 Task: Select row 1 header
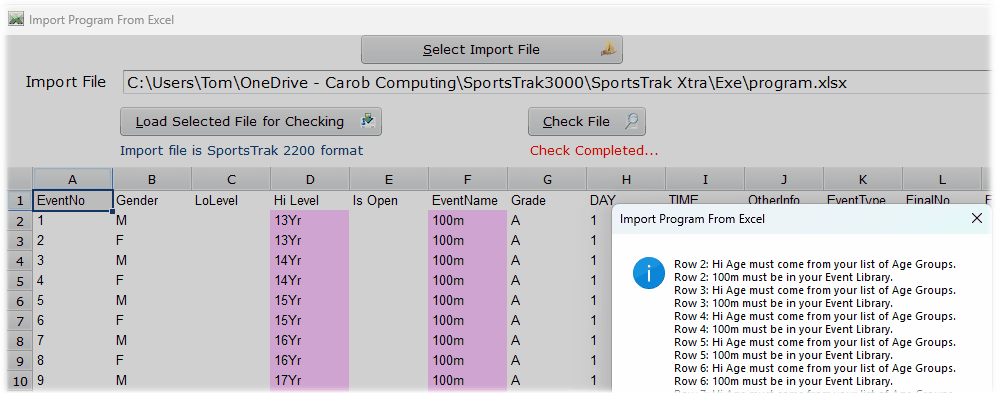click(x=20, y=201)
